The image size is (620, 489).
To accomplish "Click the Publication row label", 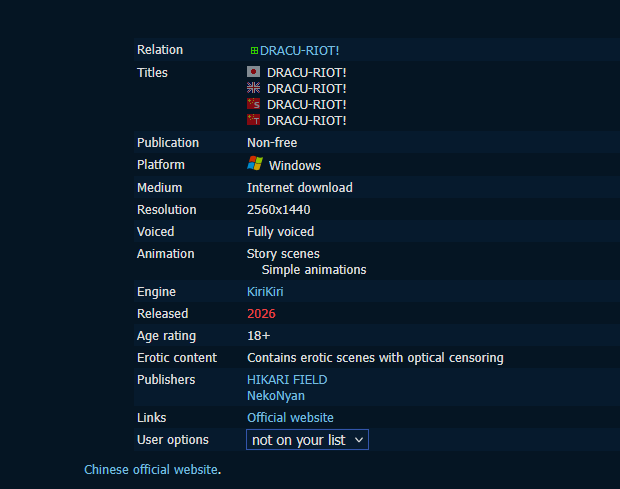I will (x=168, y=143).
